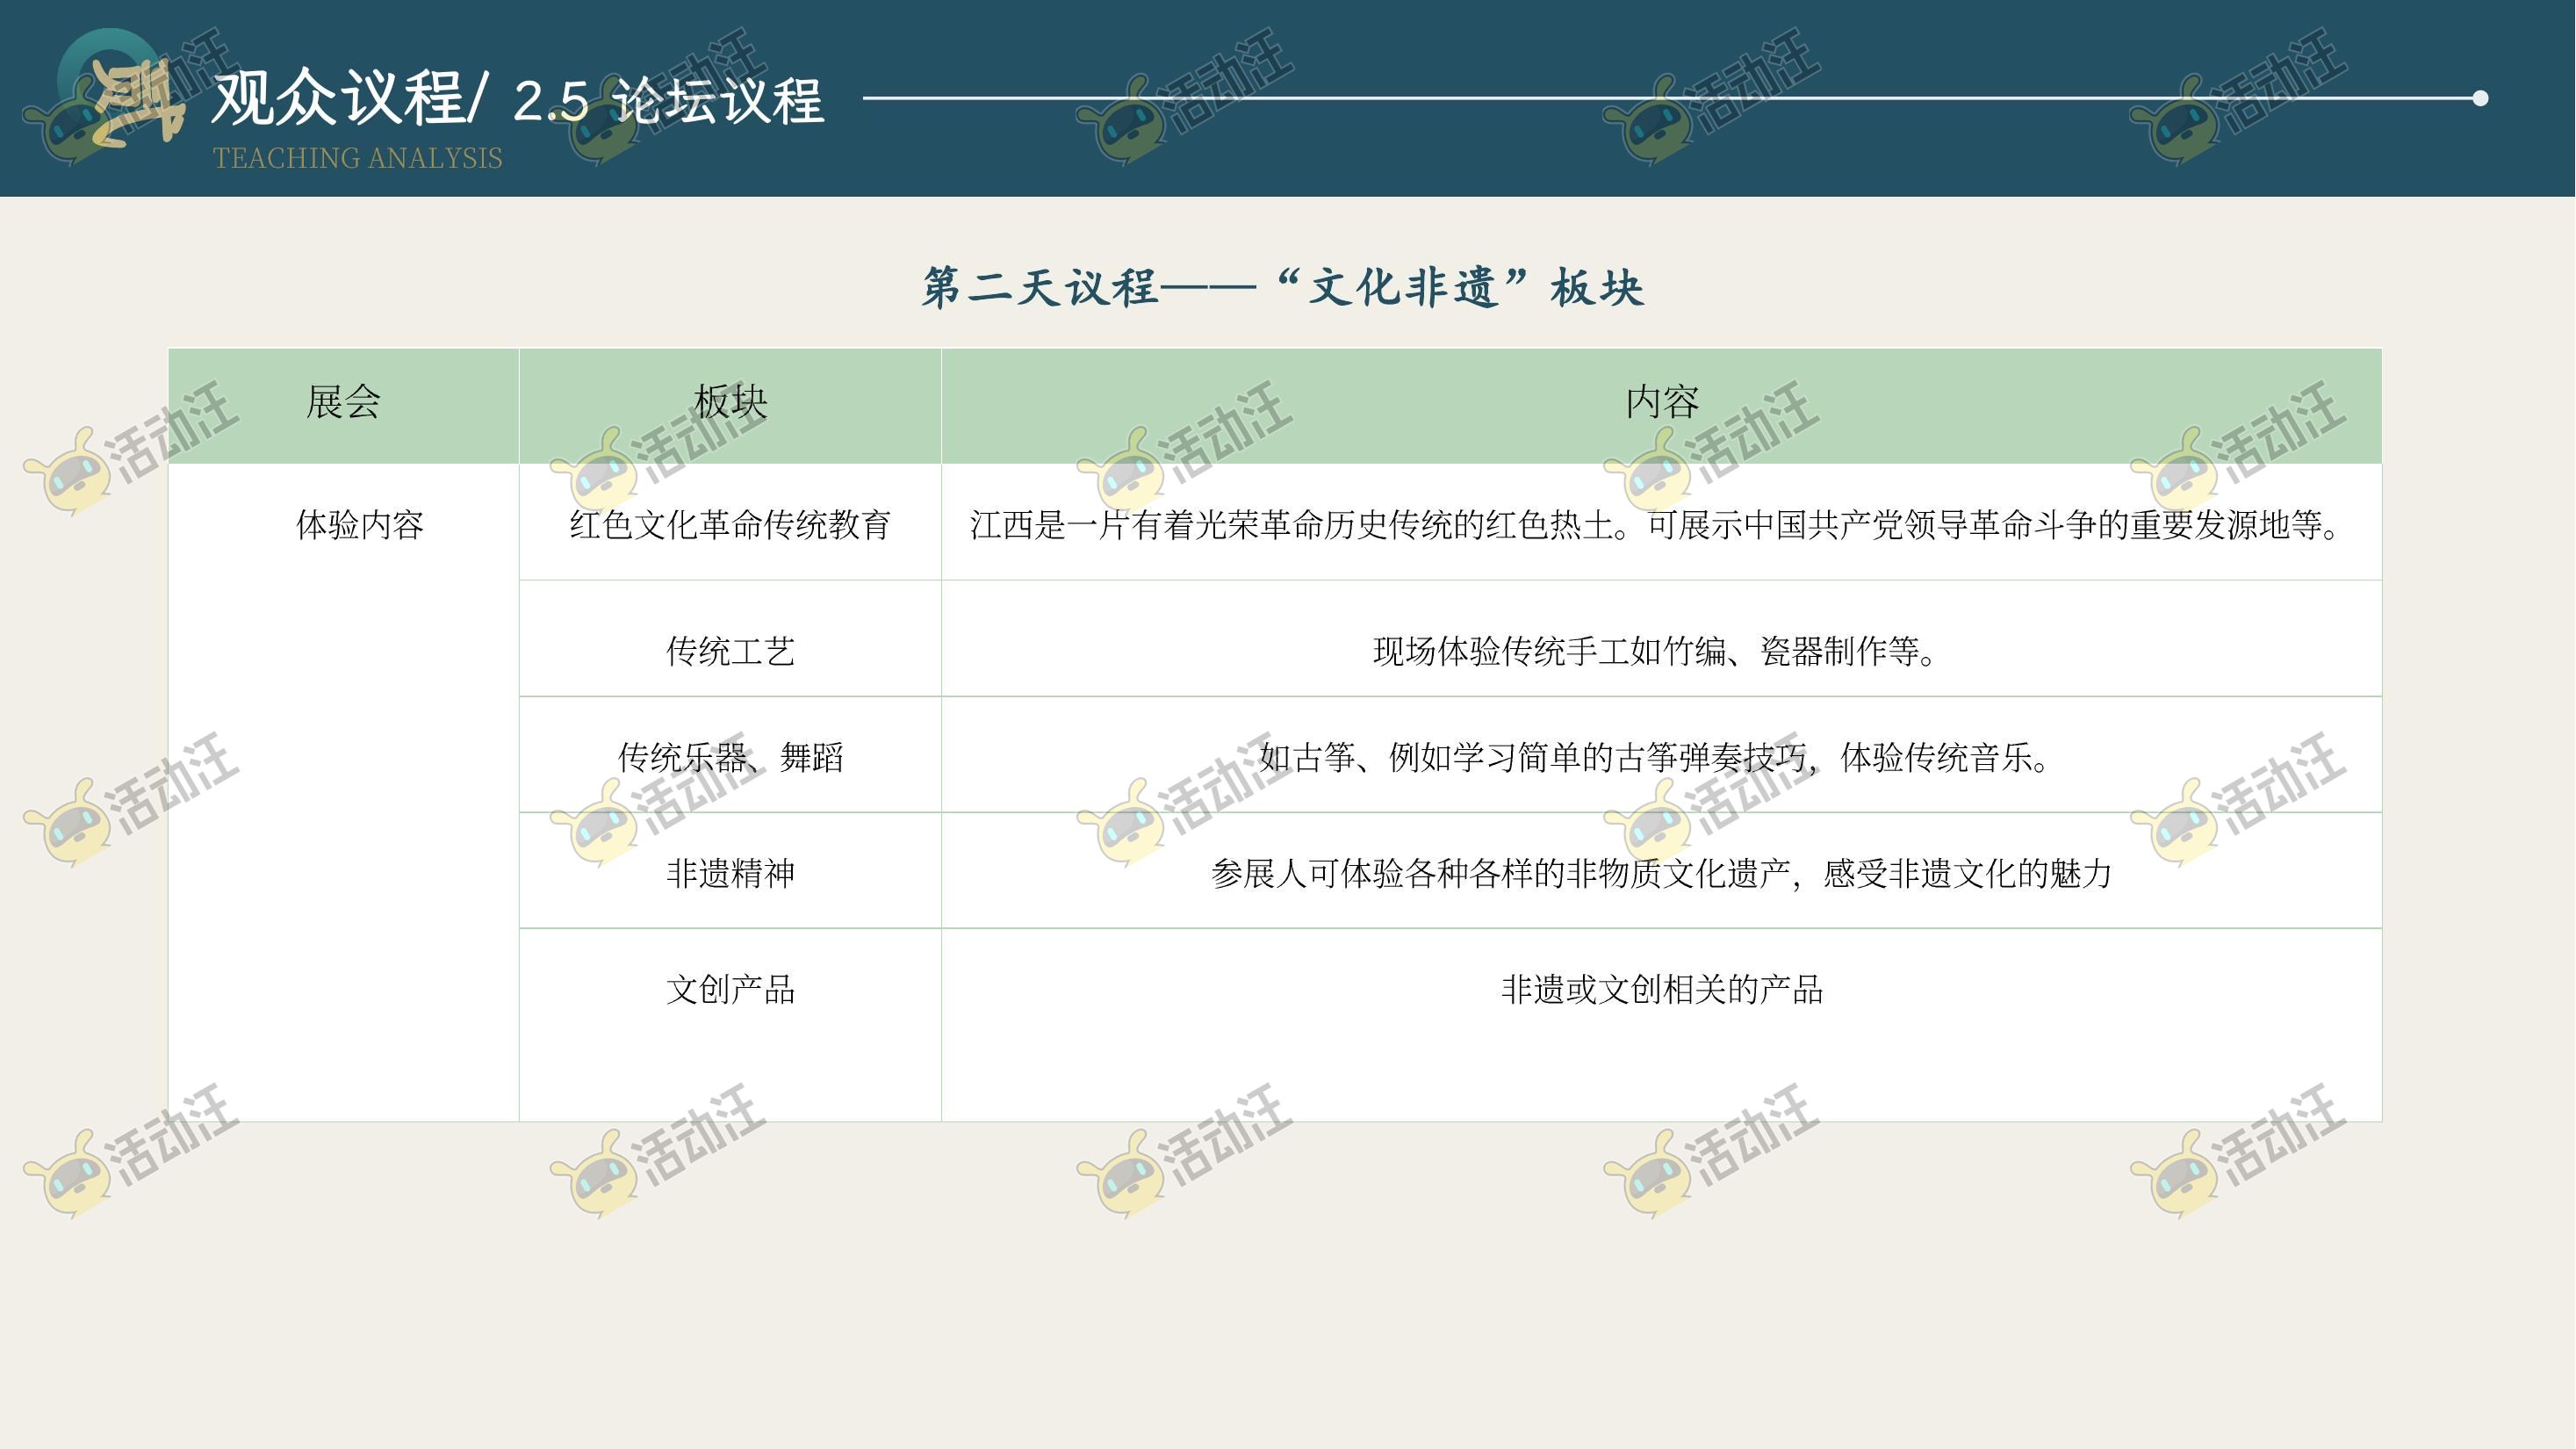Select the 非遗精神 cell
Screen dimensions: 2576x1449
click(730, 873)
